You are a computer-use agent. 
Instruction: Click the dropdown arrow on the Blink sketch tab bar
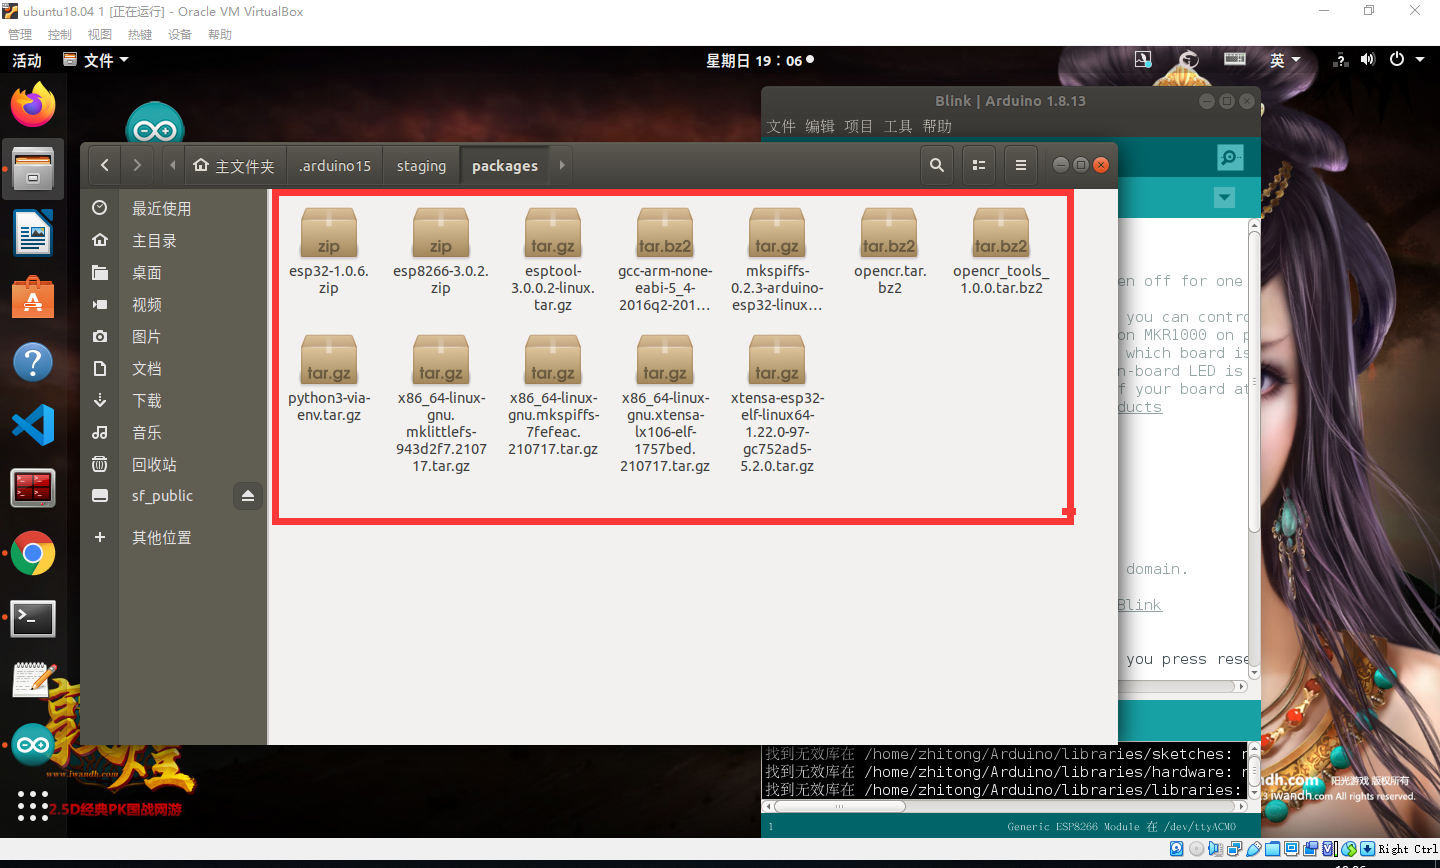point(1224,197)
